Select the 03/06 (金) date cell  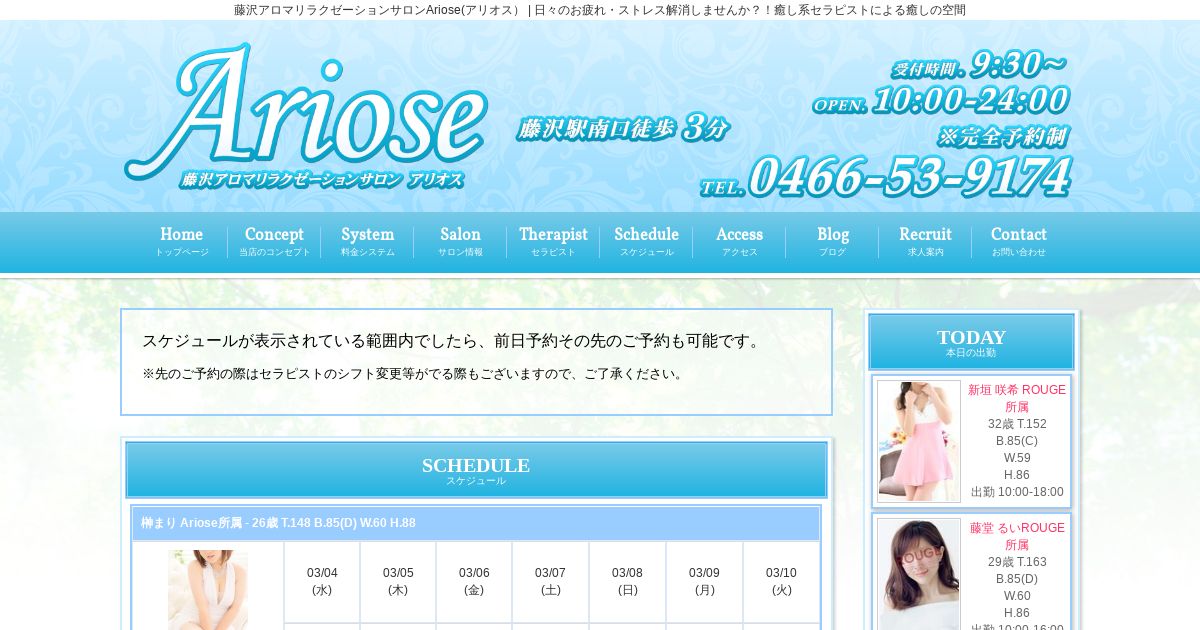pyautogui.click(x=474, y=581)
